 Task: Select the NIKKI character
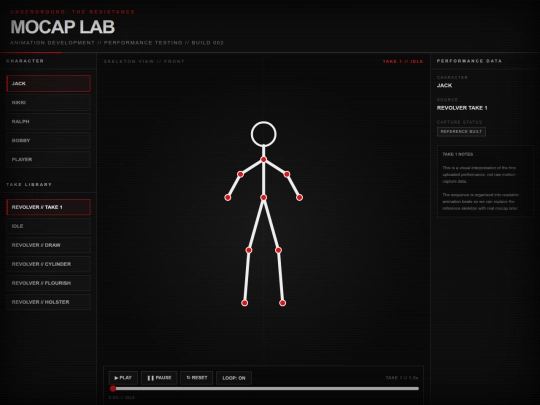49,103
